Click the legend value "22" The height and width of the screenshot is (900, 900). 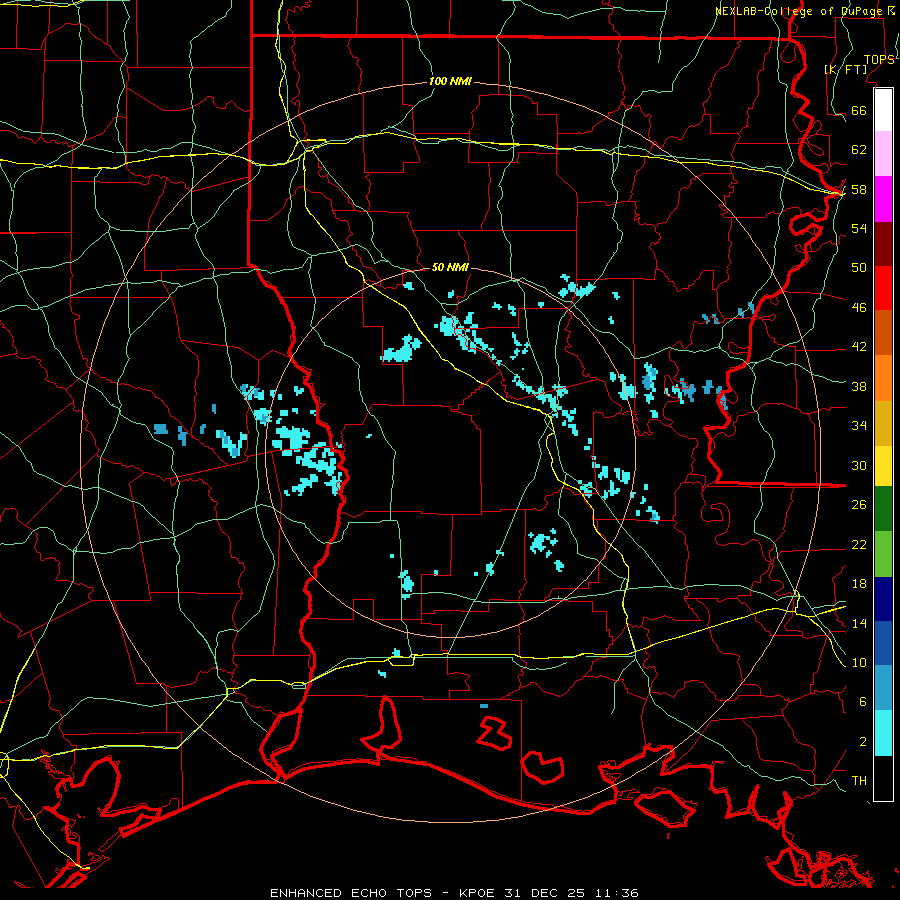(x=859, y=544)
